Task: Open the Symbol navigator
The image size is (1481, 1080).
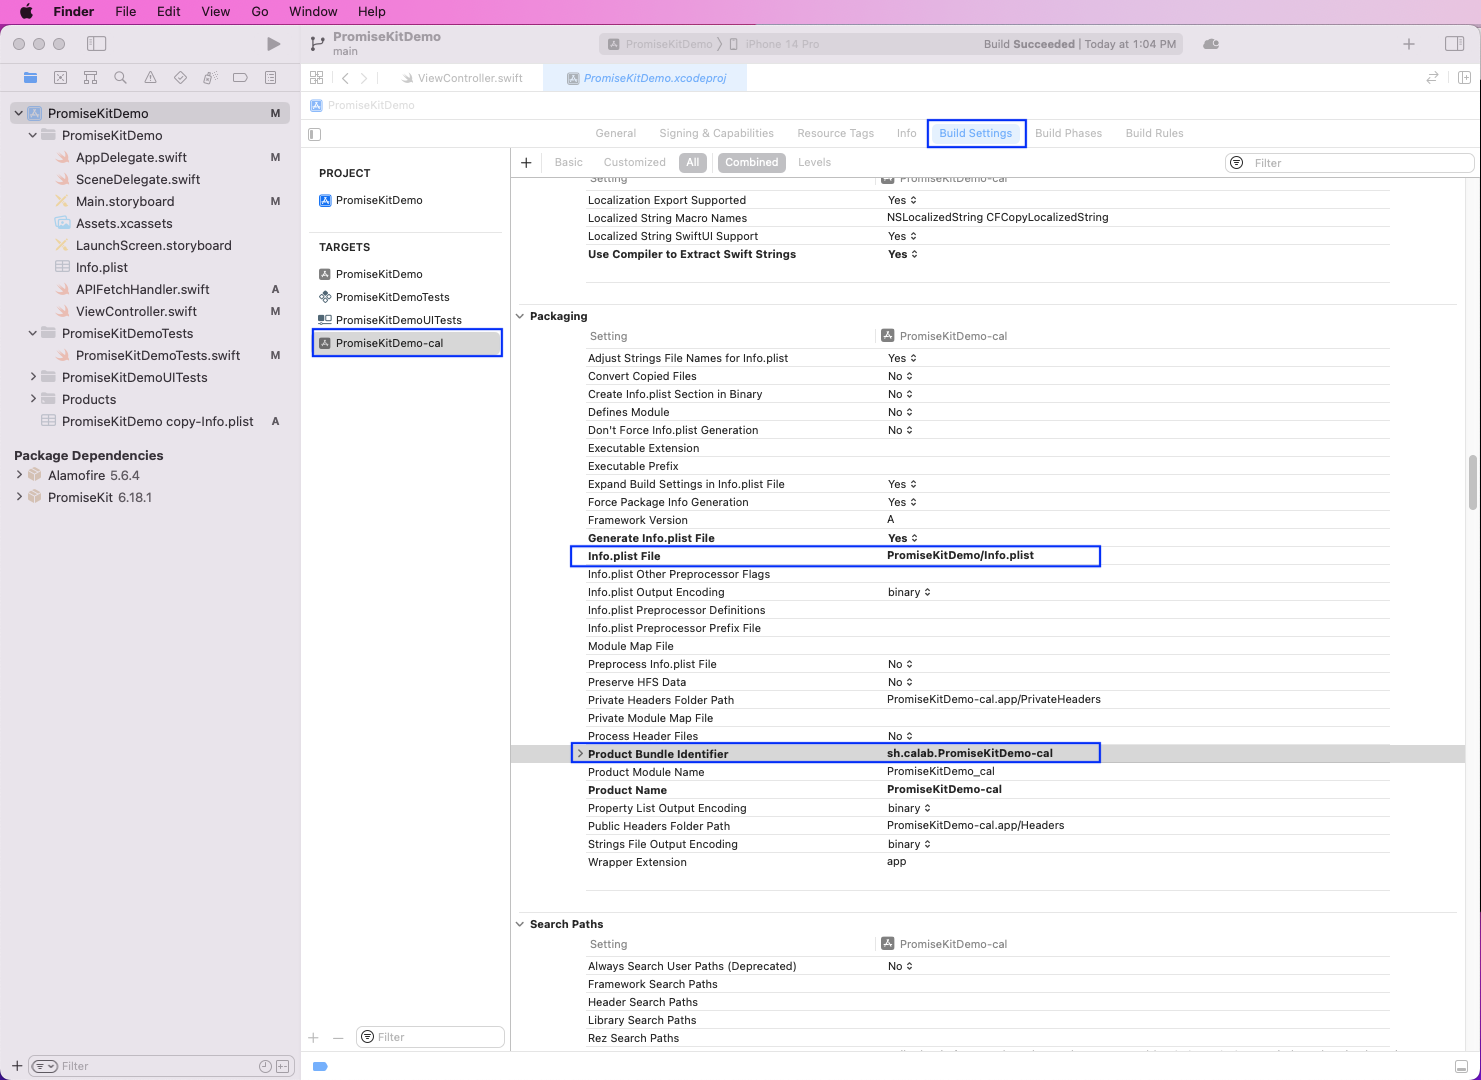Action: [x=90, y=77]
